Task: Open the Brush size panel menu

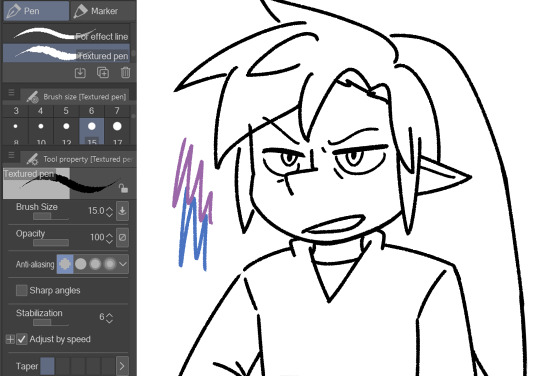Action: coord(11,93)
